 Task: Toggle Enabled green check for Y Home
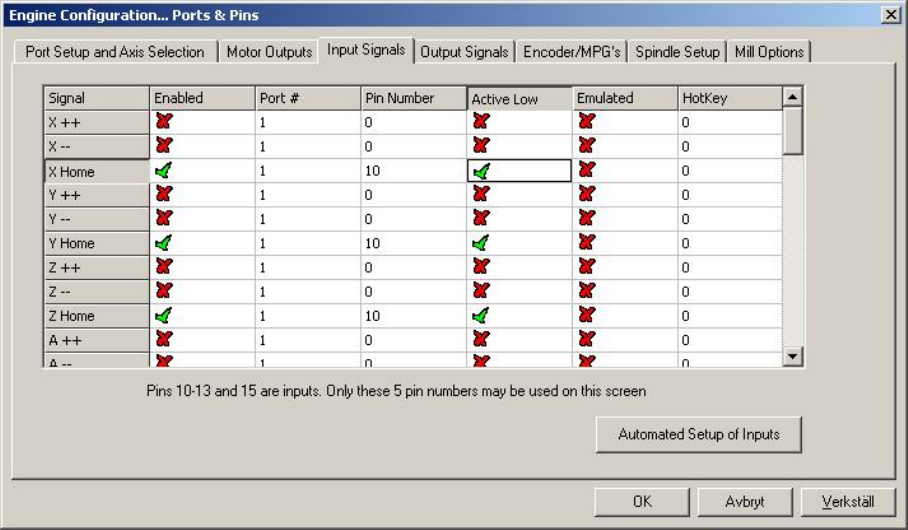(164, 243)
